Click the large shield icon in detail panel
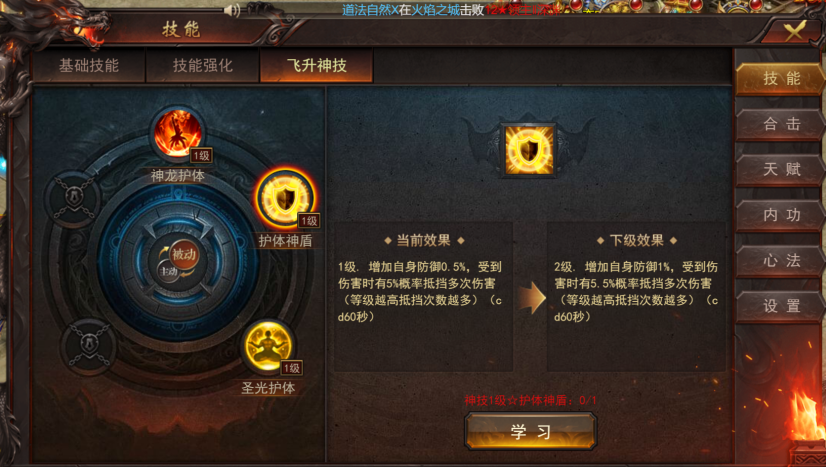 [x=528, y=150]
